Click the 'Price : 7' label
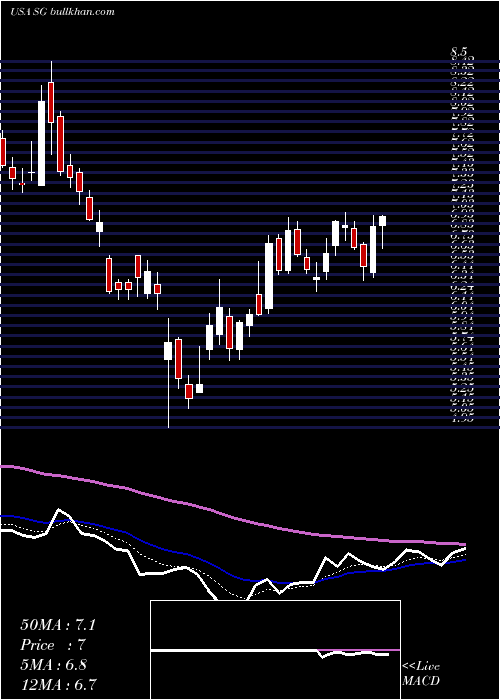 pyautogui.click(x=53, y=645)
